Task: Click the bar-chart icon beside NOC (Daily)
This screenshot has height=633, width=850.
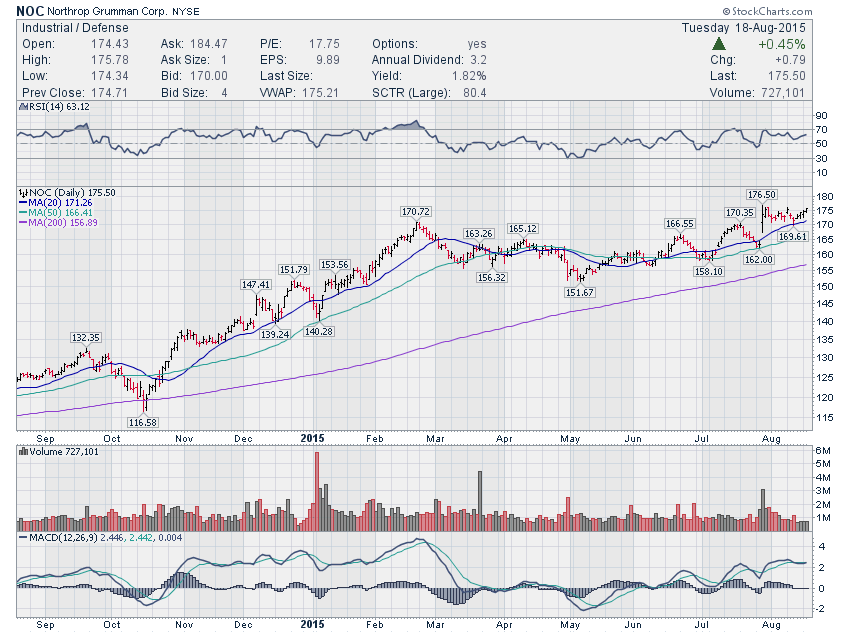Action: click(23, 192)
